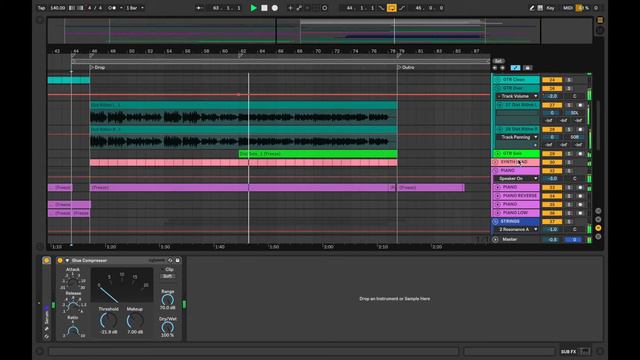Select the pink SYNTH LEAD clip
This screenshot has height=360, width=640.
pyautogui.click(x=243, y=162)
